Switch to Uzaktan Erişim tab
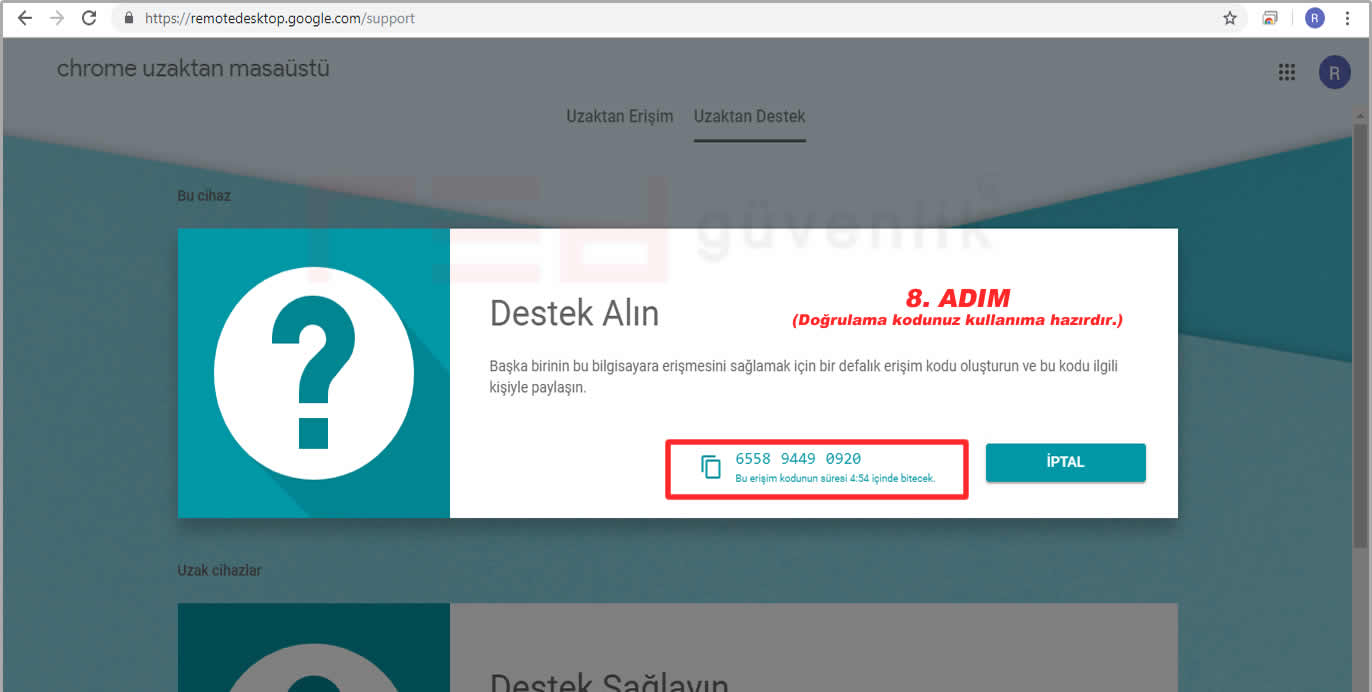 620,116
